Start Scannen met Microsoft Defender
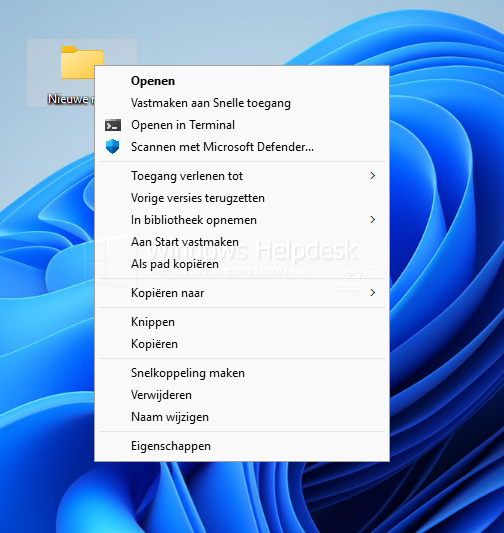Image resolution: width=504 pixels, height=533 pixels. point(242,147)
